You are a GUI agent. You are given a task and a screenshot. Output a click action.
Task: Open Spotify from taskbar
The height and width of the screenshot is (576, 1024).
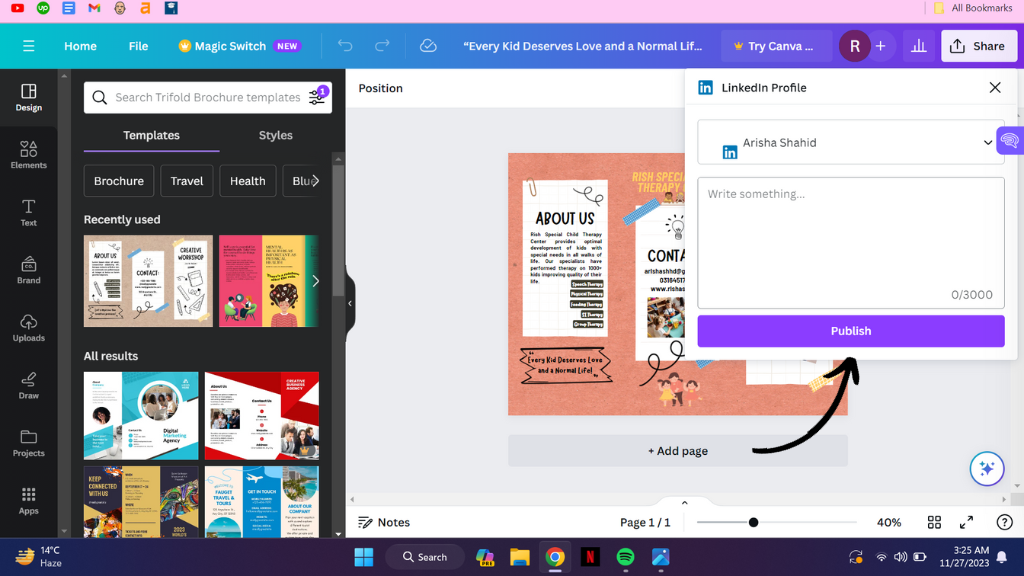625,556
